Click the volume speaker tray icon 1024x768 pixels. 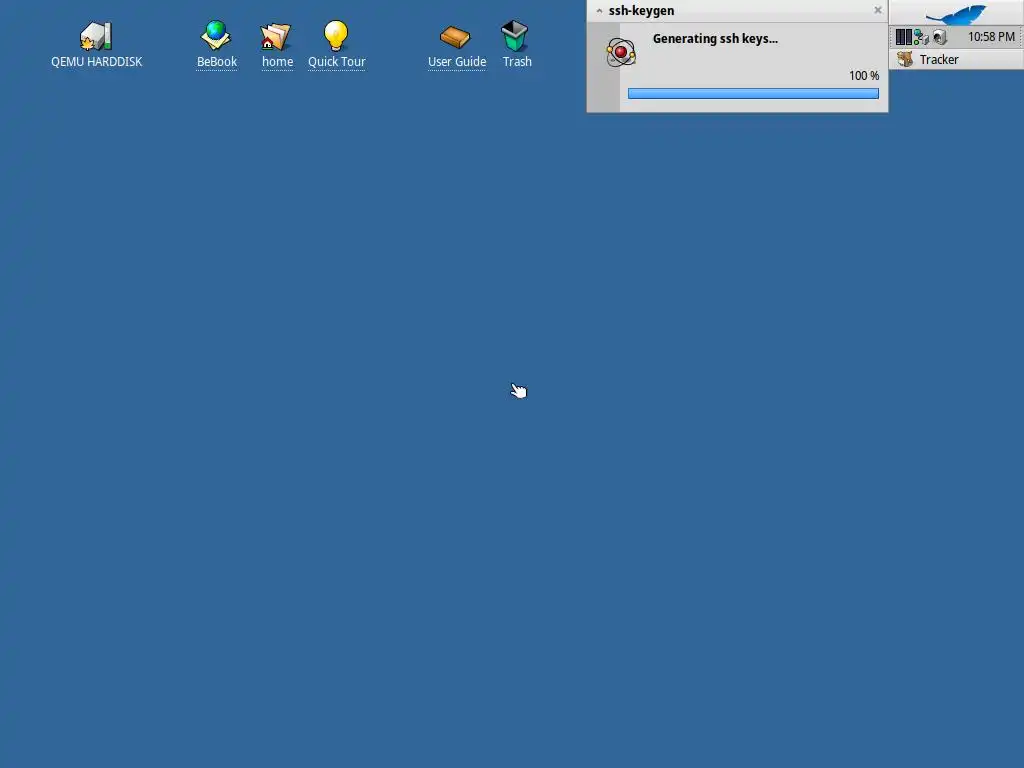coord(940,37)
